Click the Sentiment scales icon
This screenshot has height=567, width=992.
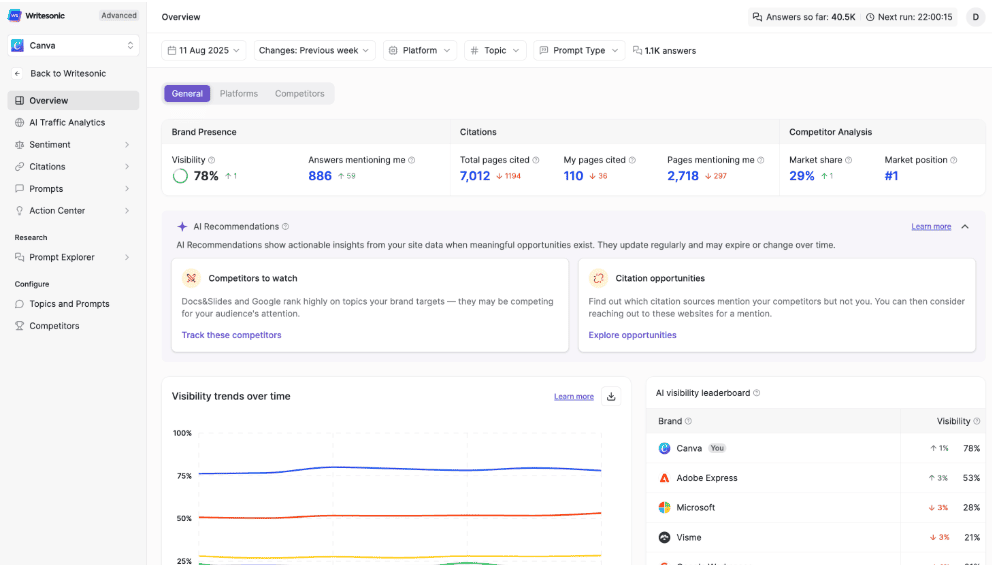tap(20, 145)
